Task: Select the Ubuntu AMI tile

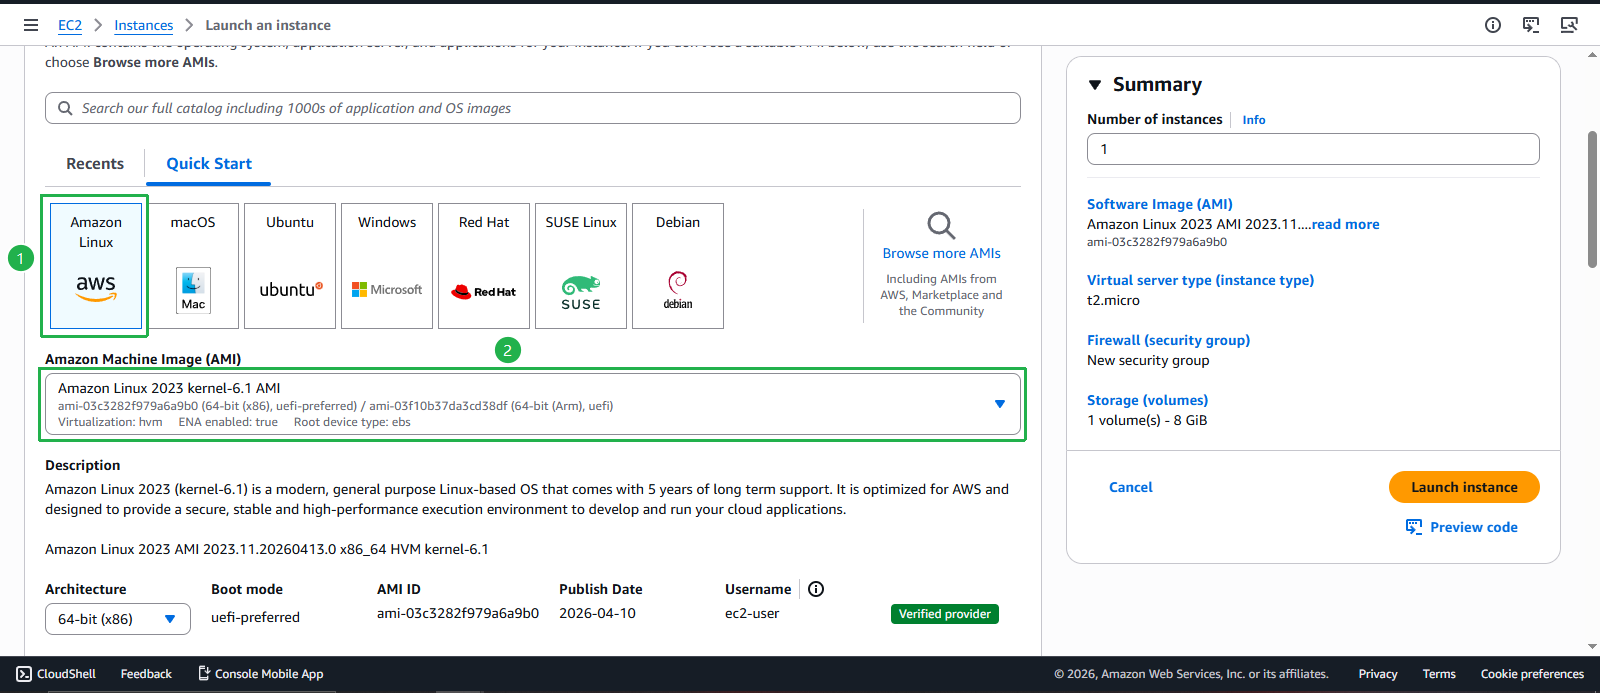Action: [x=290, y=266]
